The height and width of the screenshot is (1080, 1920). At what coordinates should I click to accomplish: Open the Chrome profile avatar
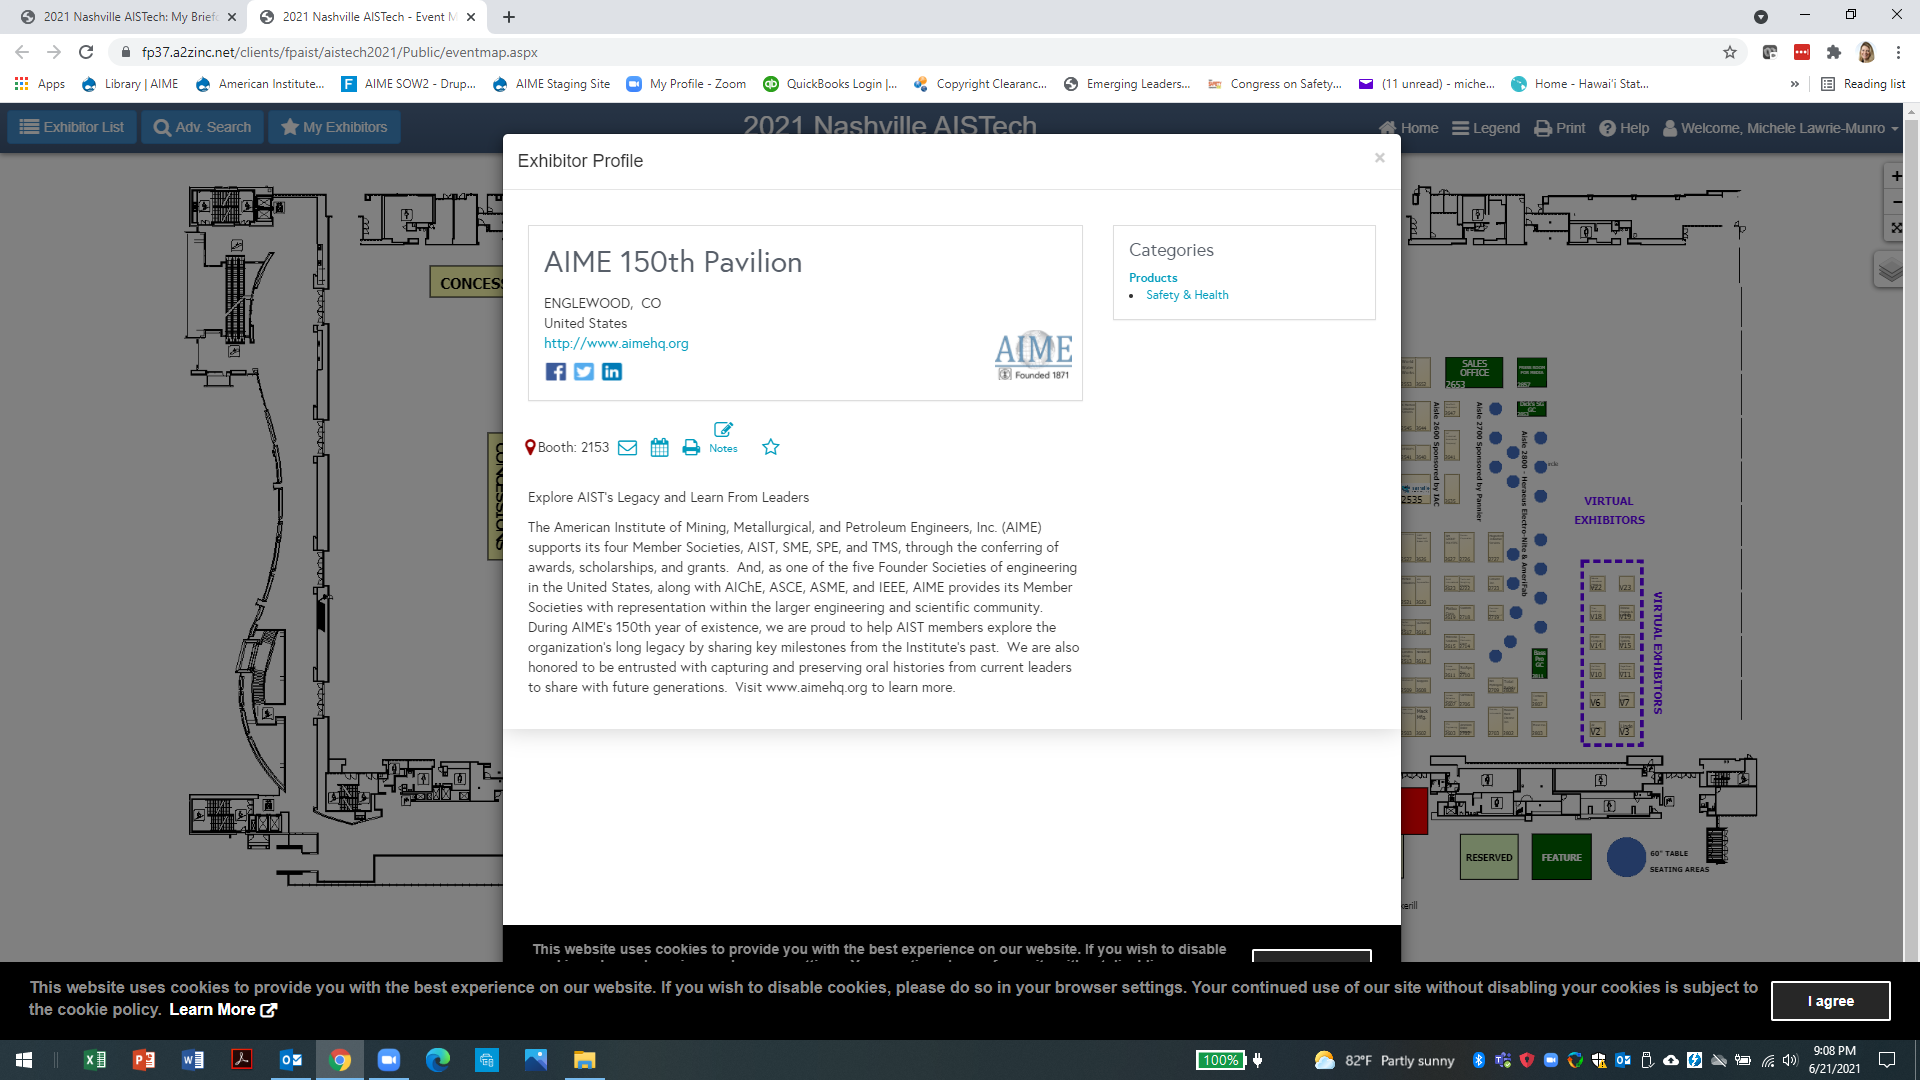[x=1866, y=52]
